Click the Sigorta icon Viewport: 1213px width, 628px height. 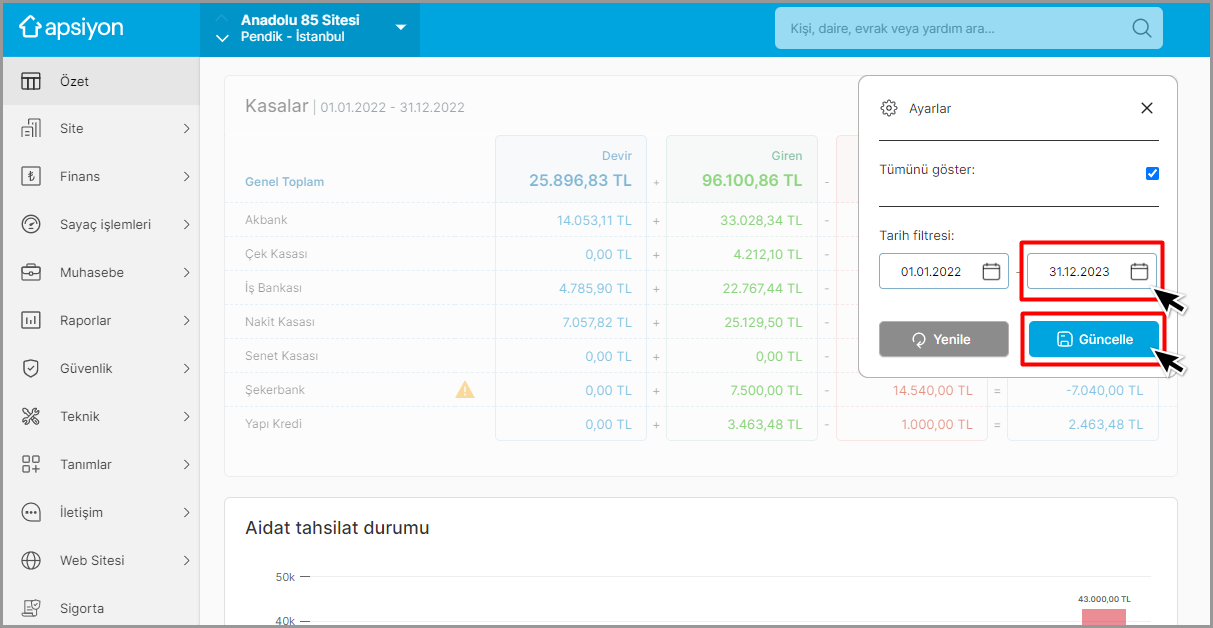tap(31, 608)
